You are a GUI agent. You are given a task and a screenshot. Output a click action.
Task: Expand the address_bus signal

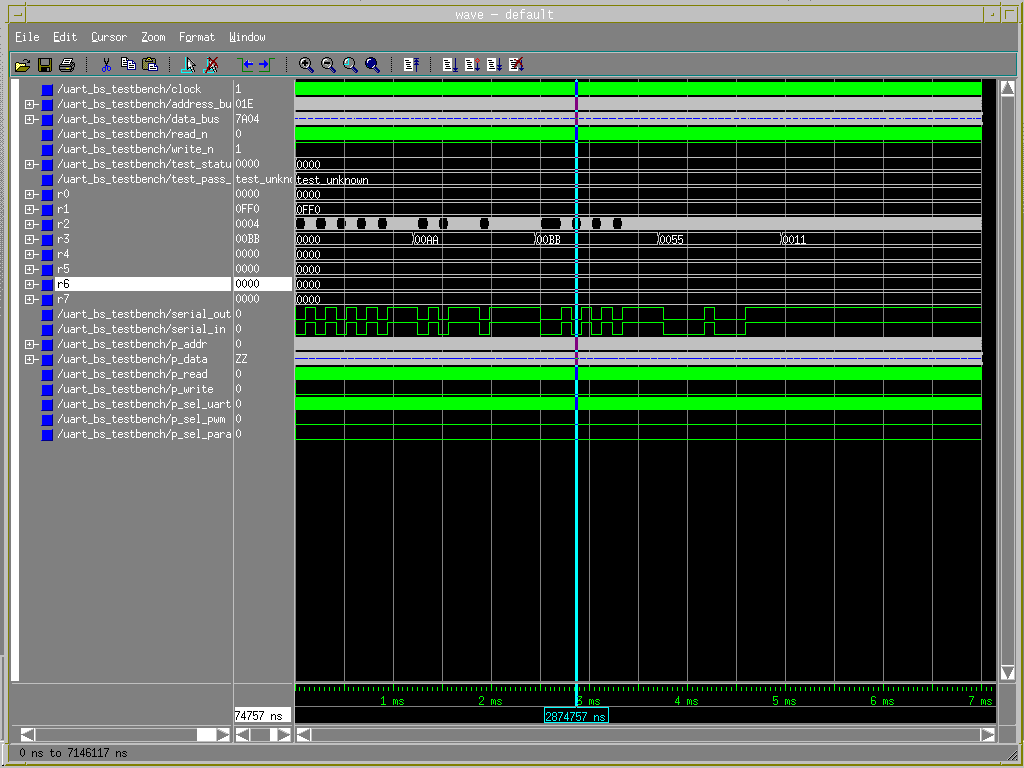point(30,104)
